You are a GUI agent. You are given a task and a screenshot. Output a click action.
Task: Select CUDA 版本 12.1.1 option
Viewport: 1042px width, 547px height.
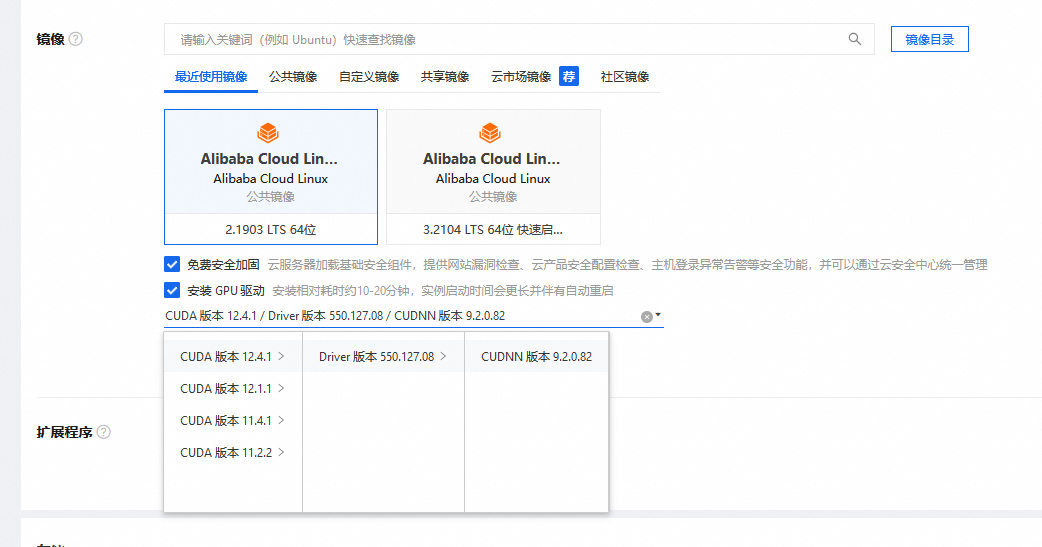pyautogui.click(x=233, y=389)
